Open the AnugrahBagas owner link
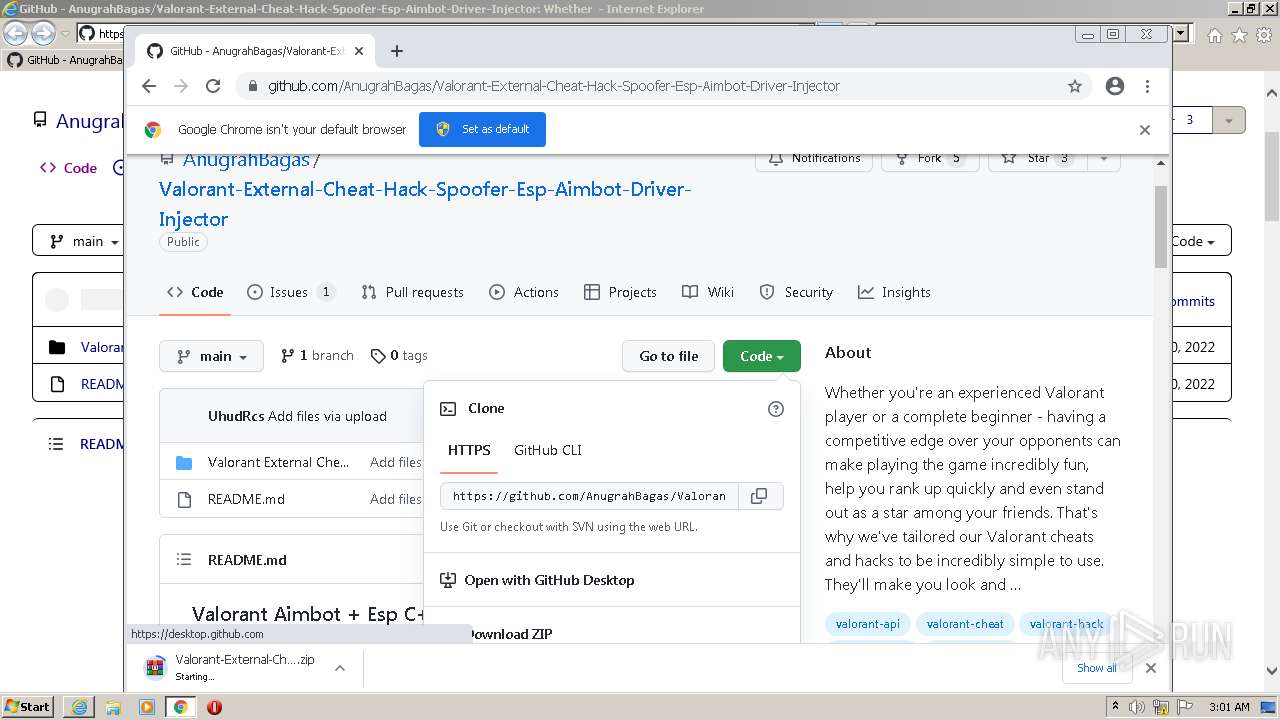 (246, 160)
